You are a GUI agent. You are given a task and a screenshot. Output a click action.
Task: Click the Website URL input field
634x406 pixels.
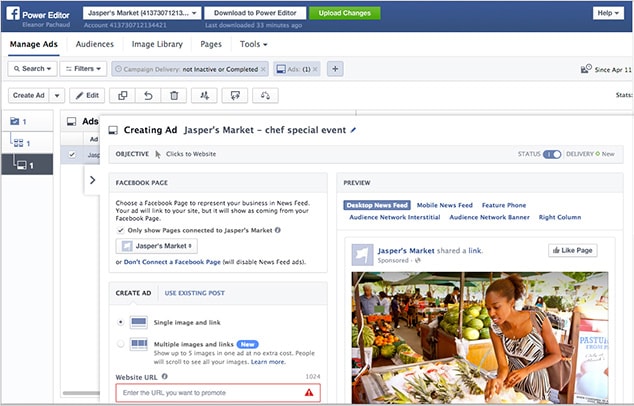(x=218, y=392)
